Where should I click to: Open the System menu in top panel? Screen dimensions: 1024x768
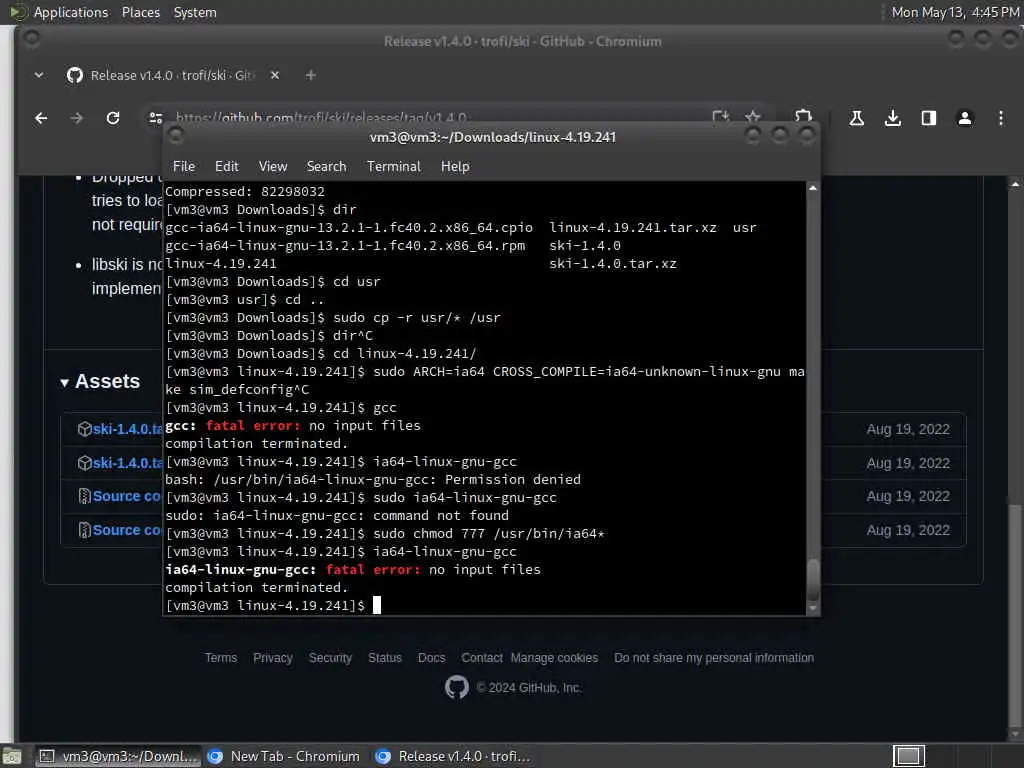(x=195, y=12)
